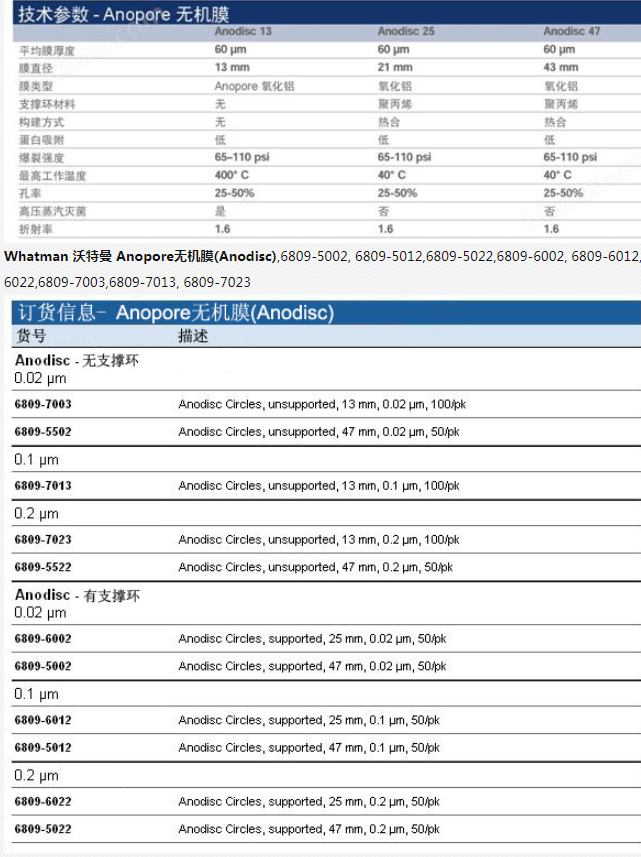This screenshot has width=641, height=857.
Task: Click the 订货信息 Anopore无机膜 heading
Action: [175, 313]
